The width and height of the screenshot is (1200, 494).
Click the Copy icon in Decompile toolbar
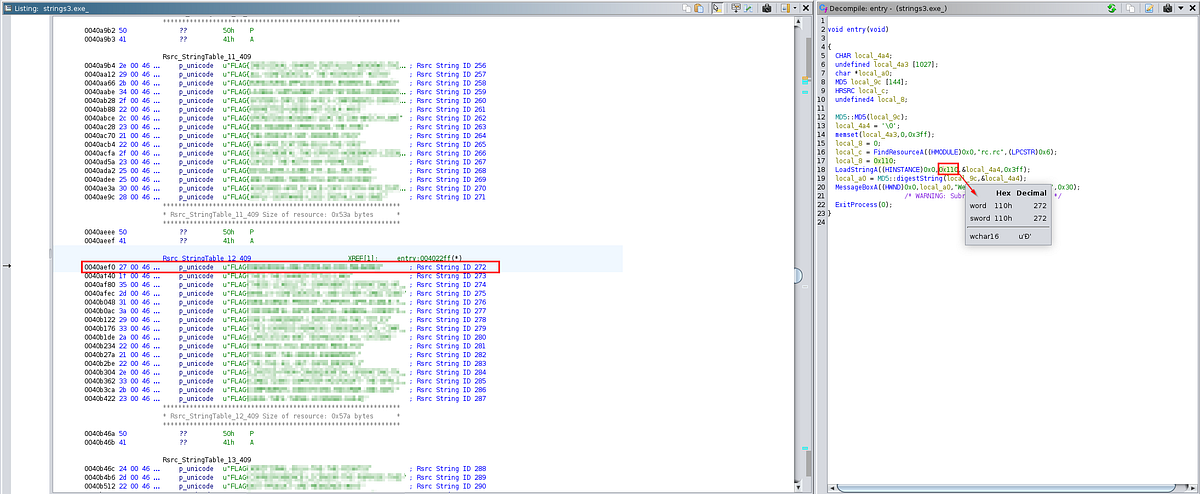coord(1130,7)
